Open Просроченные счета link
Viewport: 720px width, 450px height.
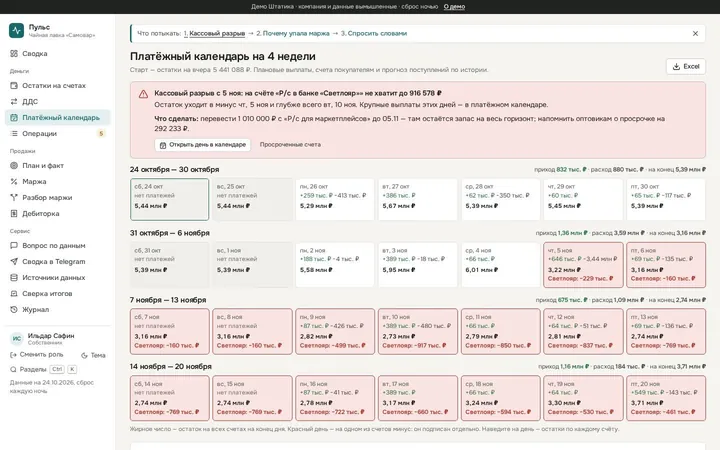(290, 145)
